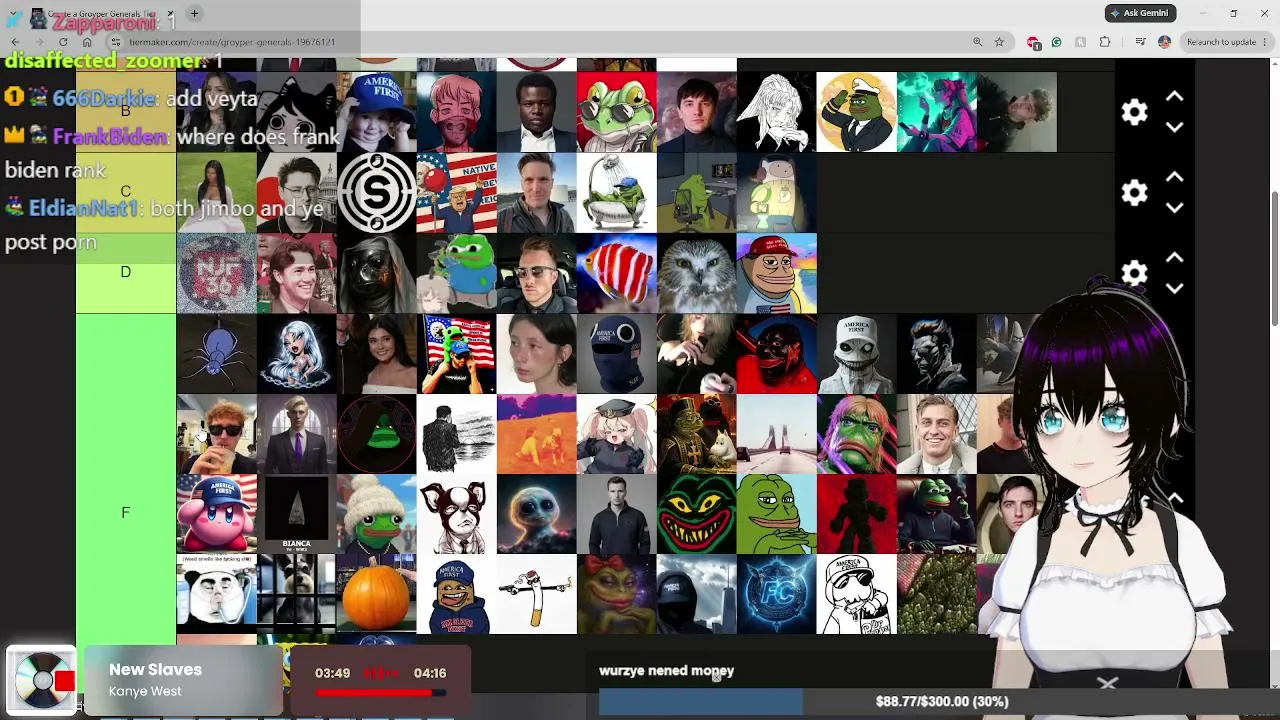The height and width of the screenshot is (720, 1280).
Task: Click the tier C label
Action: coord(126,192)
